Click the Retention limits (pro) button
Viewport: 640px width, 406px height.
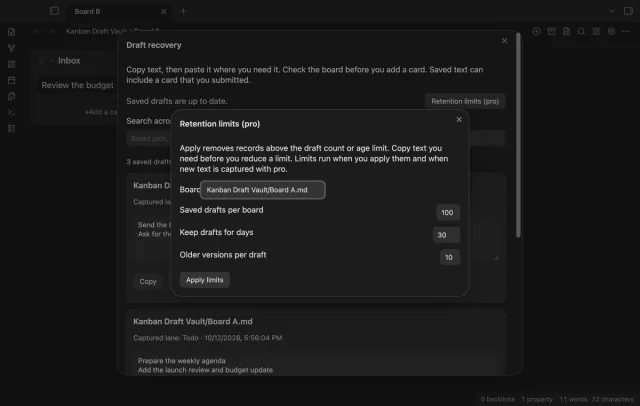click(465, 101)
